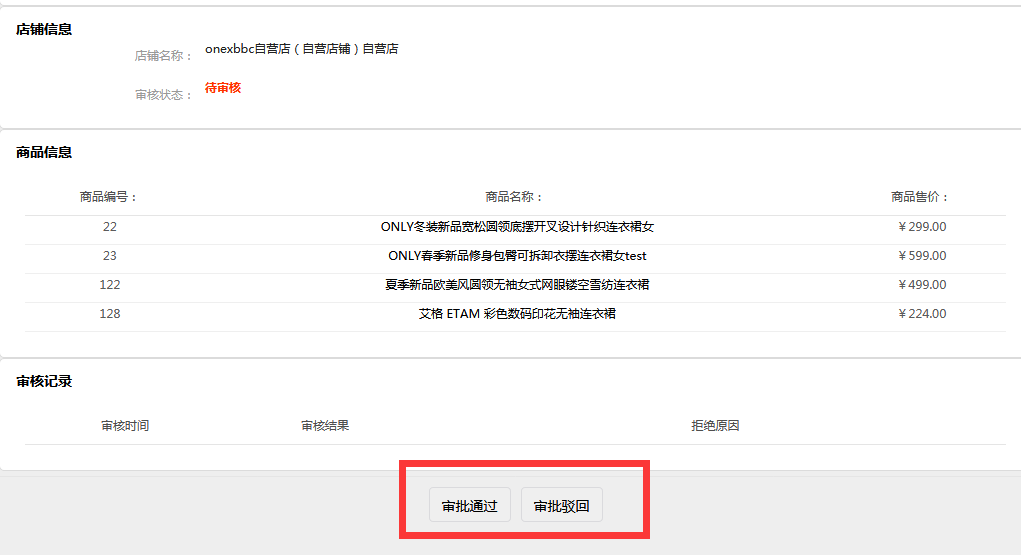Screen dimensions: 1021x555
Task: Select the 审核结果 column header
Action: point(325,426)
